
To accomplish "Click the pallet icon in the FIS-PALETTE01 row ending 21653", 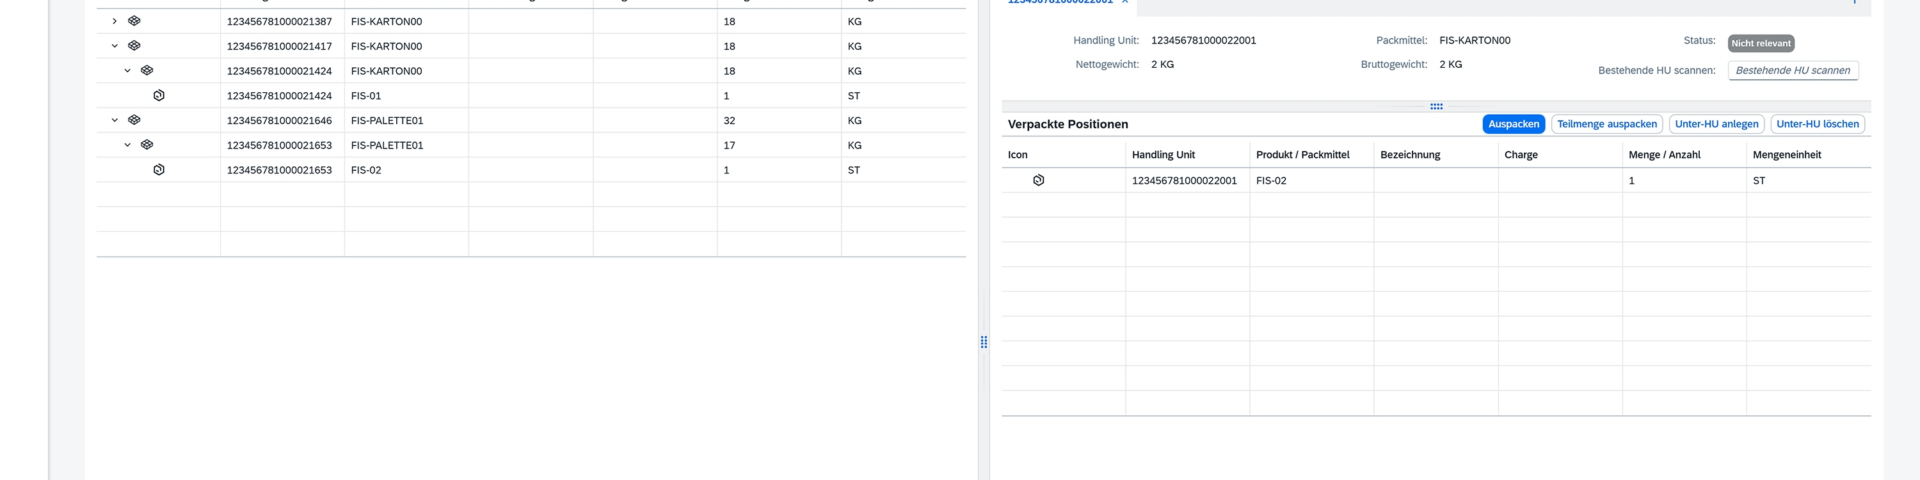I will 147,145.
